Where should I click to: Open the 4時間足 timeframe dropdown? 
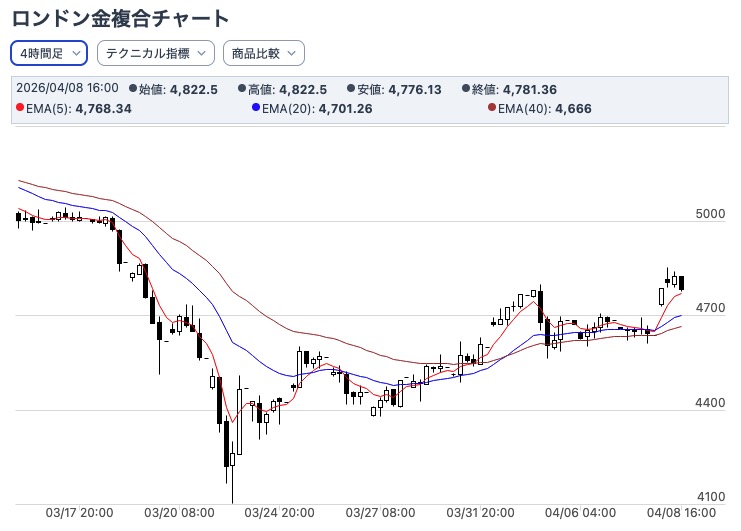point(49,53)
